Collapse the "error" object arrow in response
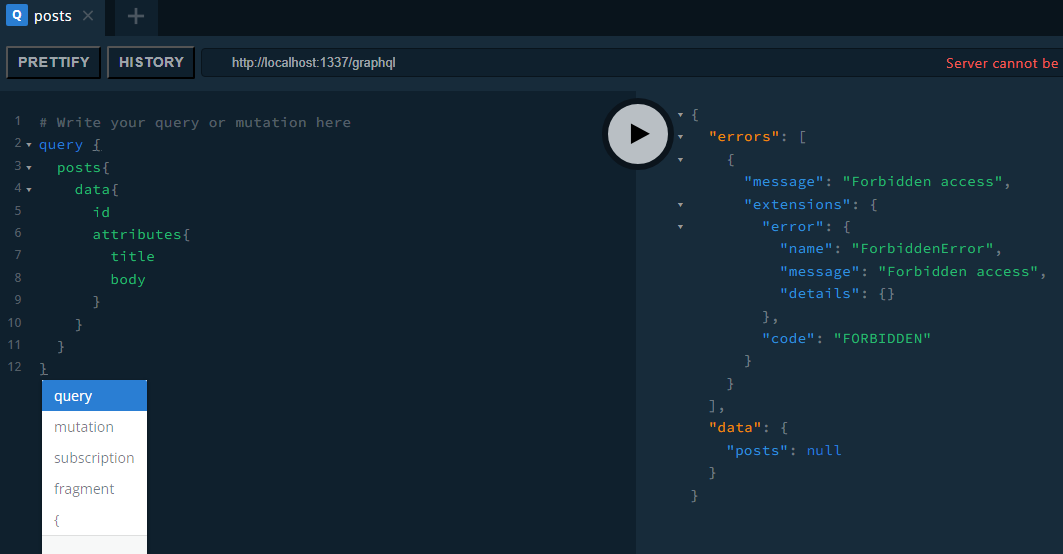This screenshot has width=1063, height=554. point(680,227)
